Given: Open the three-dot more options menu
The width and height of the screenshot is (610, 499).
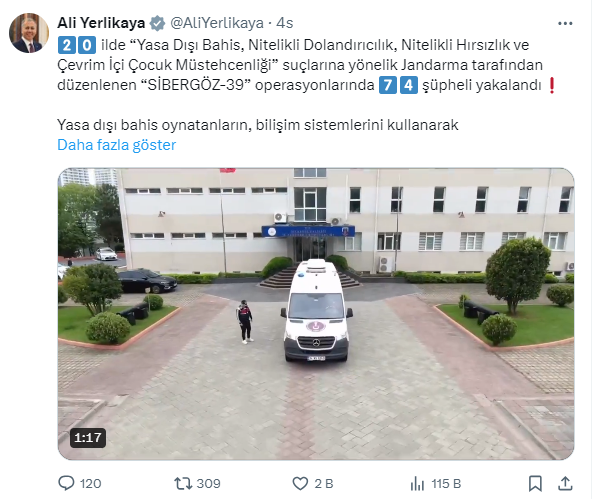Looking at the screenshot, I should click(565, 24).
